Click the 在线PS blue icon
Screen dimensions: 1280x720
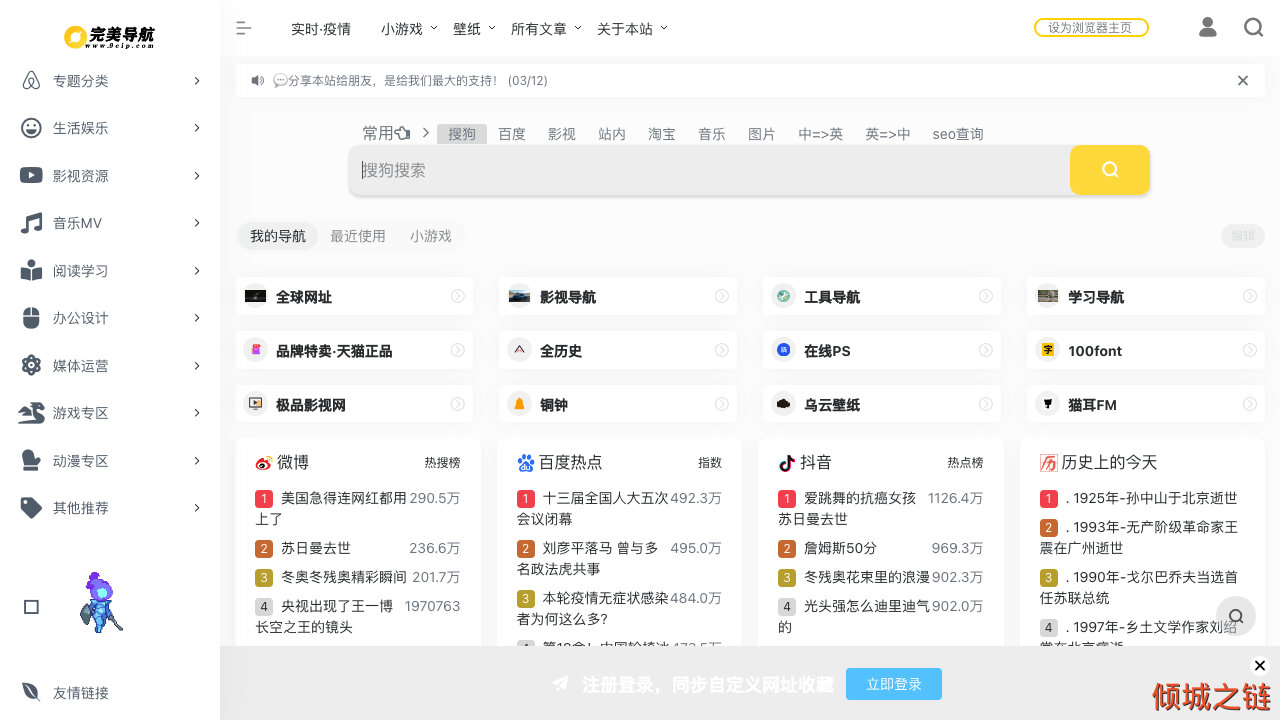point(783,350)
